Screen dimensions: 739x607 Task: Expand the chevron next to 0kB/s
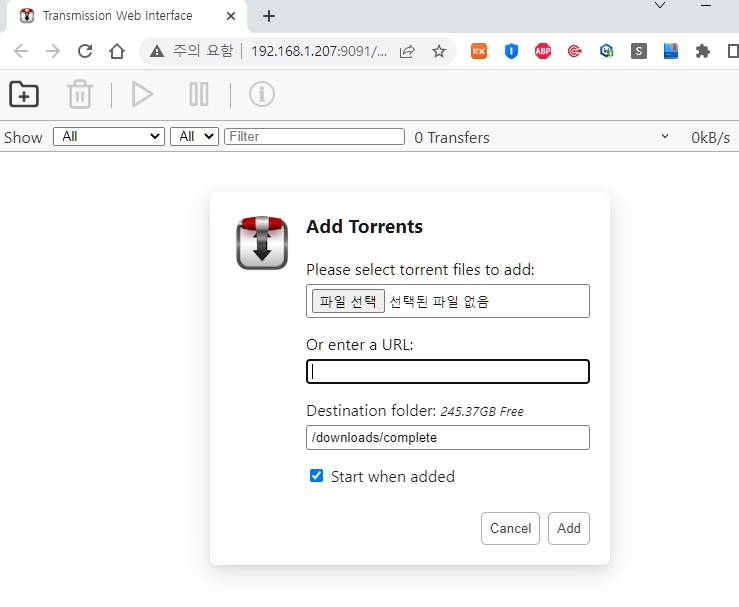665,137
